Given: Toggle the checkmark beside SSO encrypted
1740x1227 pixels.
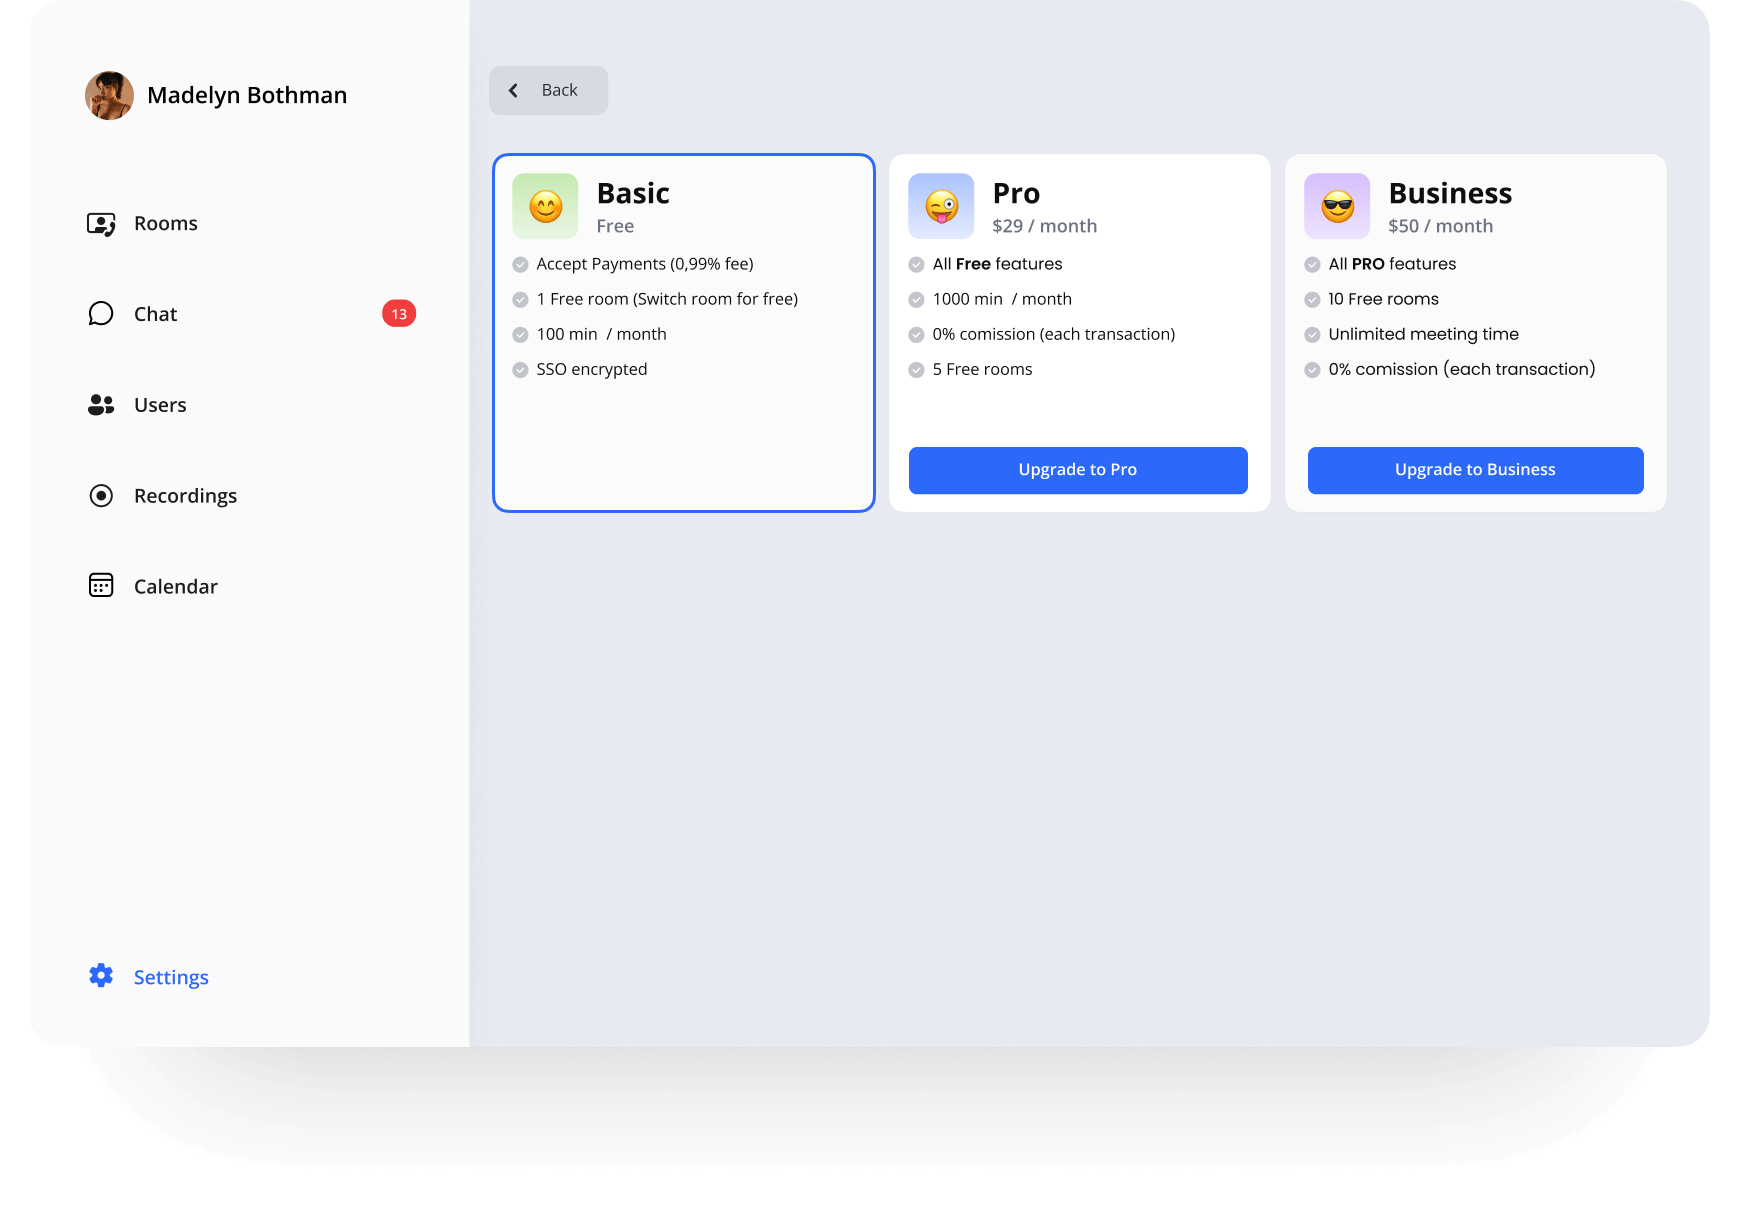Looking at the screenshot, I should tap(520, 369).
